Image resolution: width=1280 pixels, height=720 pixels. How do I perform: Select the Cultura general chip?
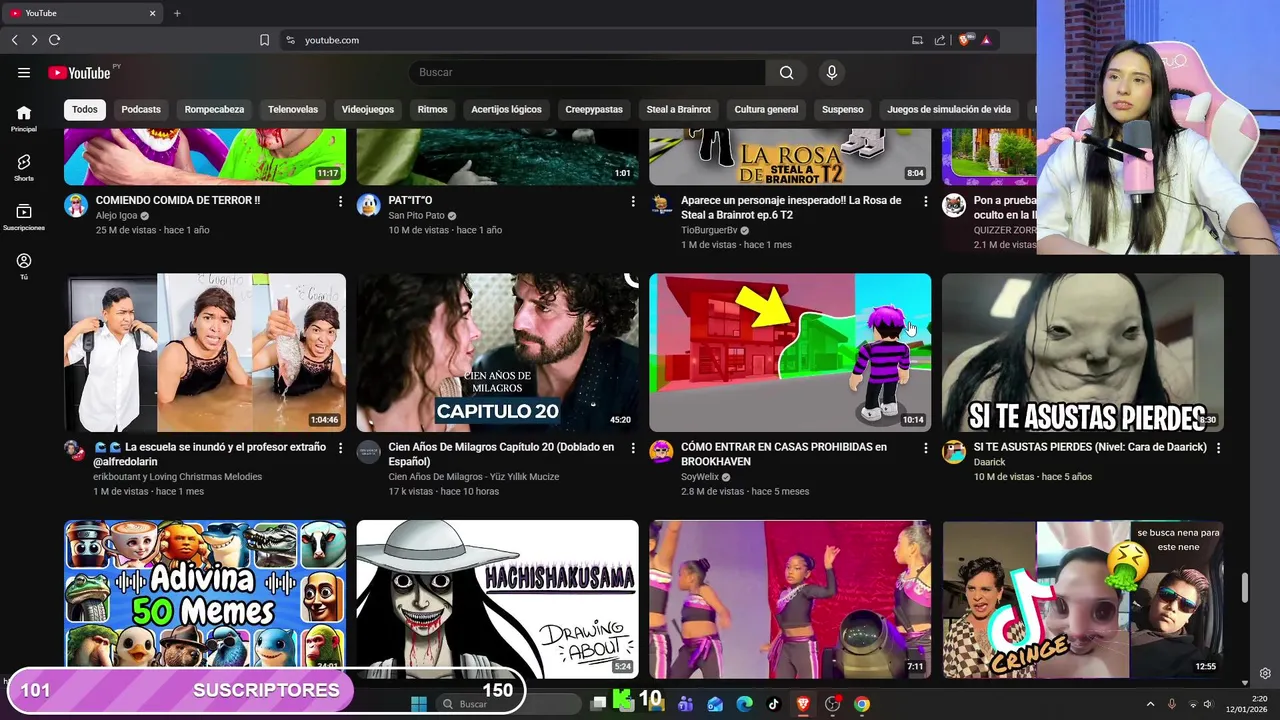tap(766, 109)
